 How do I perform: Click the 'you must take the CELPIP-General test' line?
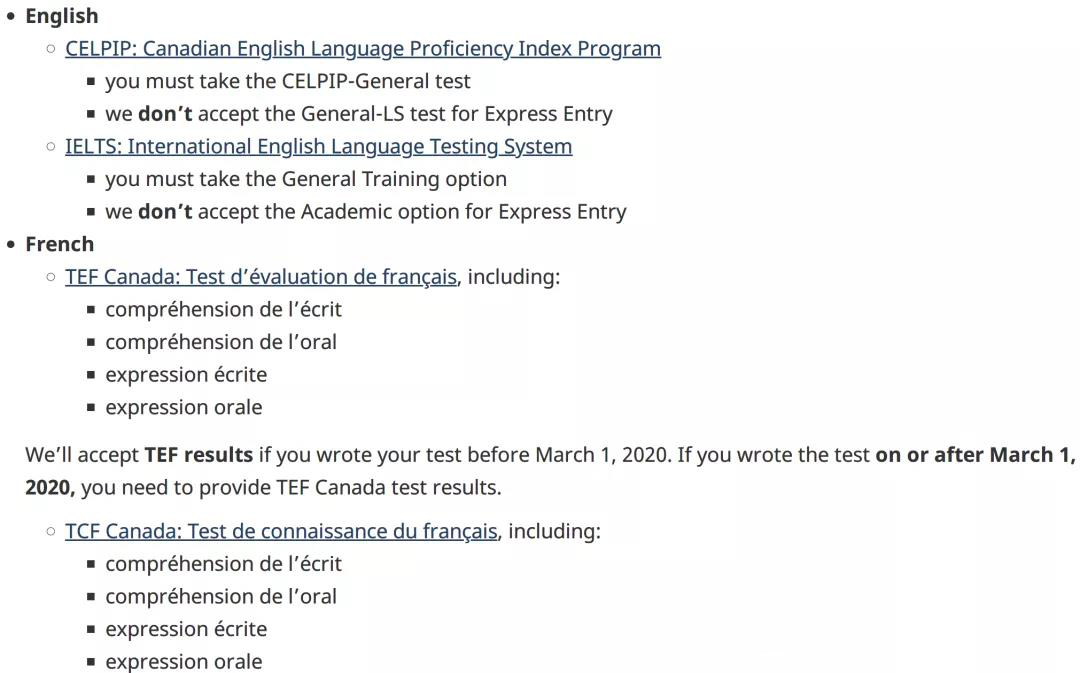pyautogui.click(x=288, y=81)
